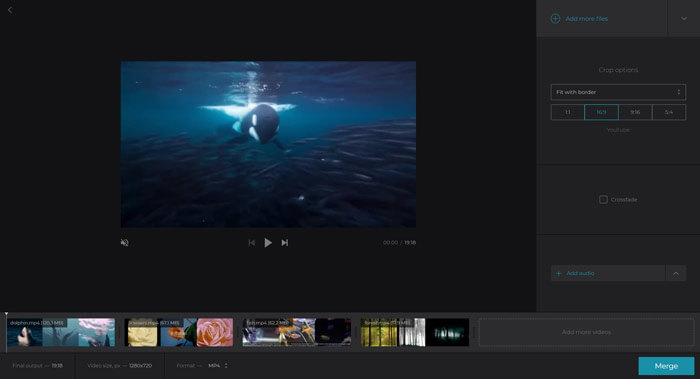Click the Final output duration text
700x379 pixels.
pos(38,366)
